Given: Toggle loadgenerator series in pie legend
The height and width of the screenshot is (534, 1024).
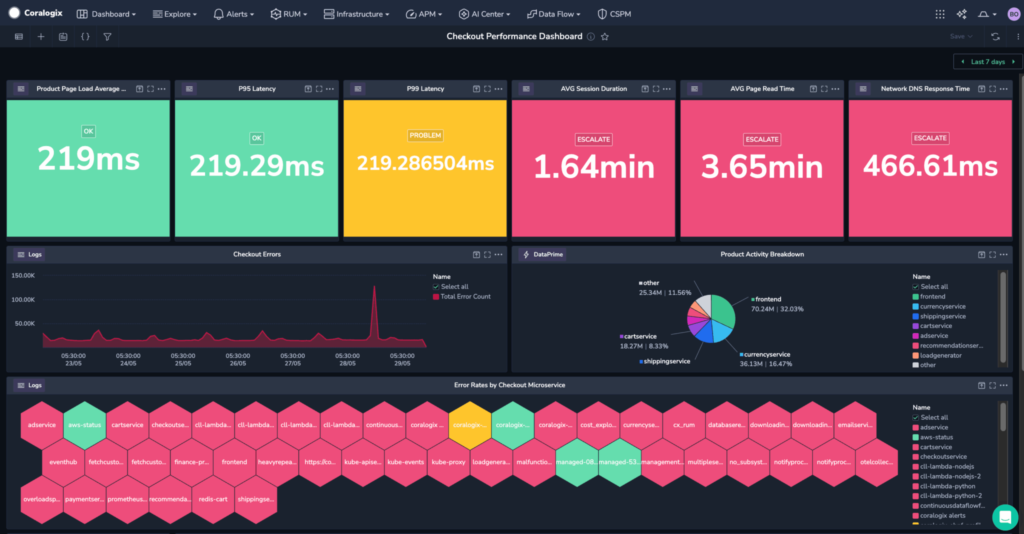Looking at the screenshot, I should pos(936,355).
